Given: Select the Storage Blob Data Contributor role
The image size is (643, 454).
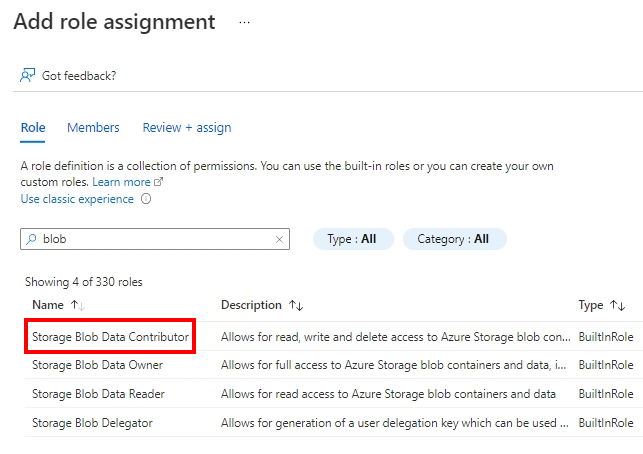Looking at the screenshot, I should pos(110,337).
